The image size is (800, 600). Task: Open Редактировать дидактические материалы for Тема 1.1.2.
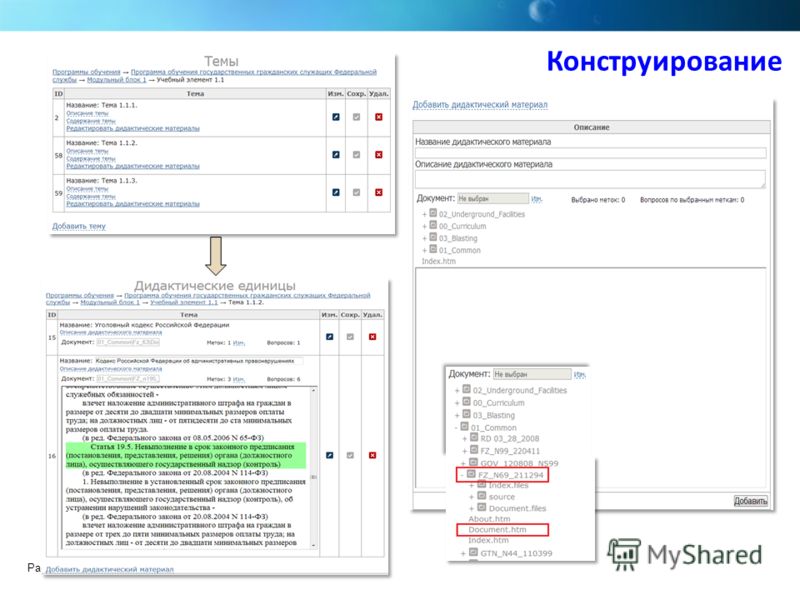(133, 166)
